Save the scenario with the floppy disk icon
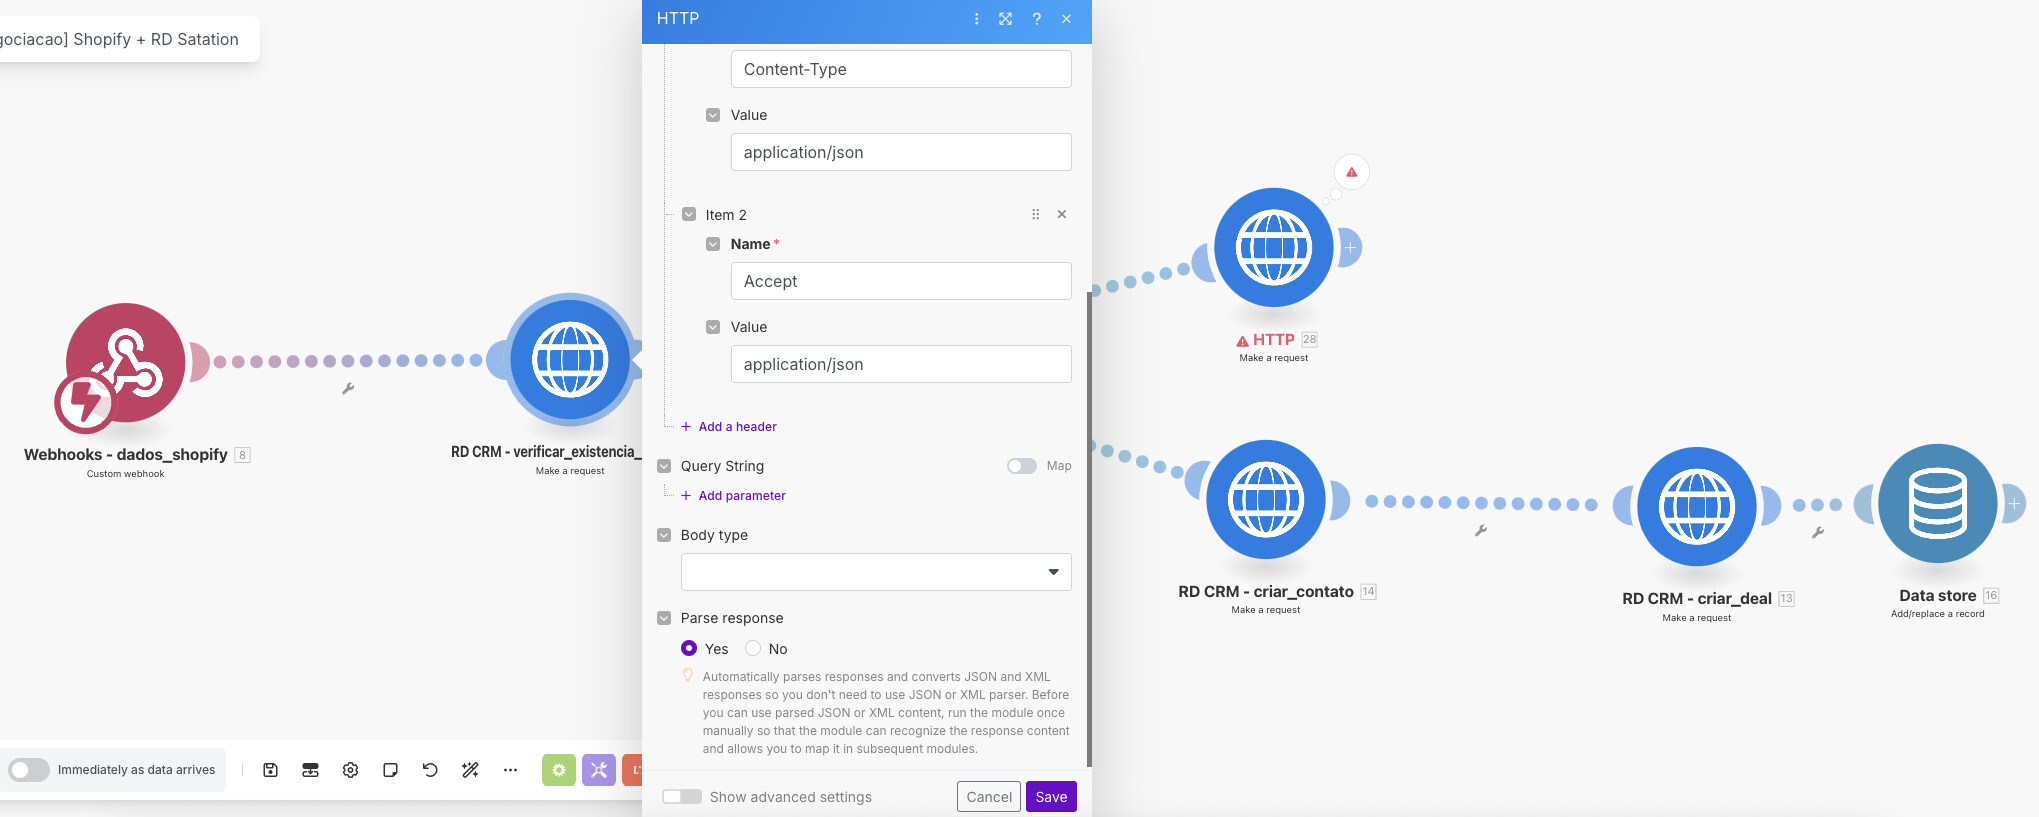 (270, 770)
